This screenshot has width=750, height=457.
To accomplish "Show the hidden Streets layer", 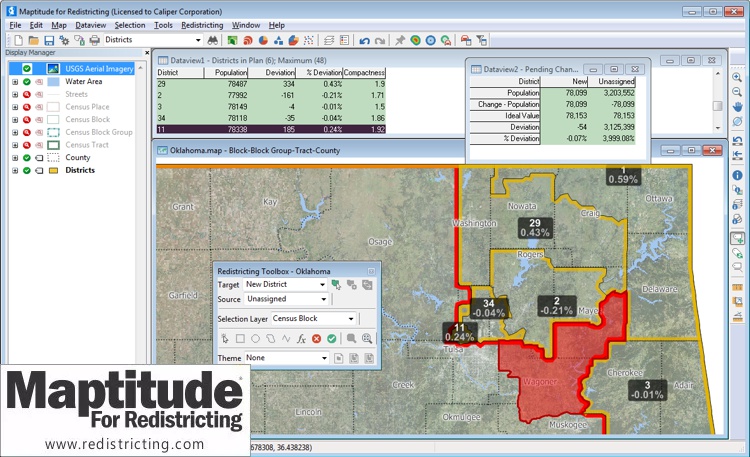I will (x=28, y=94).
